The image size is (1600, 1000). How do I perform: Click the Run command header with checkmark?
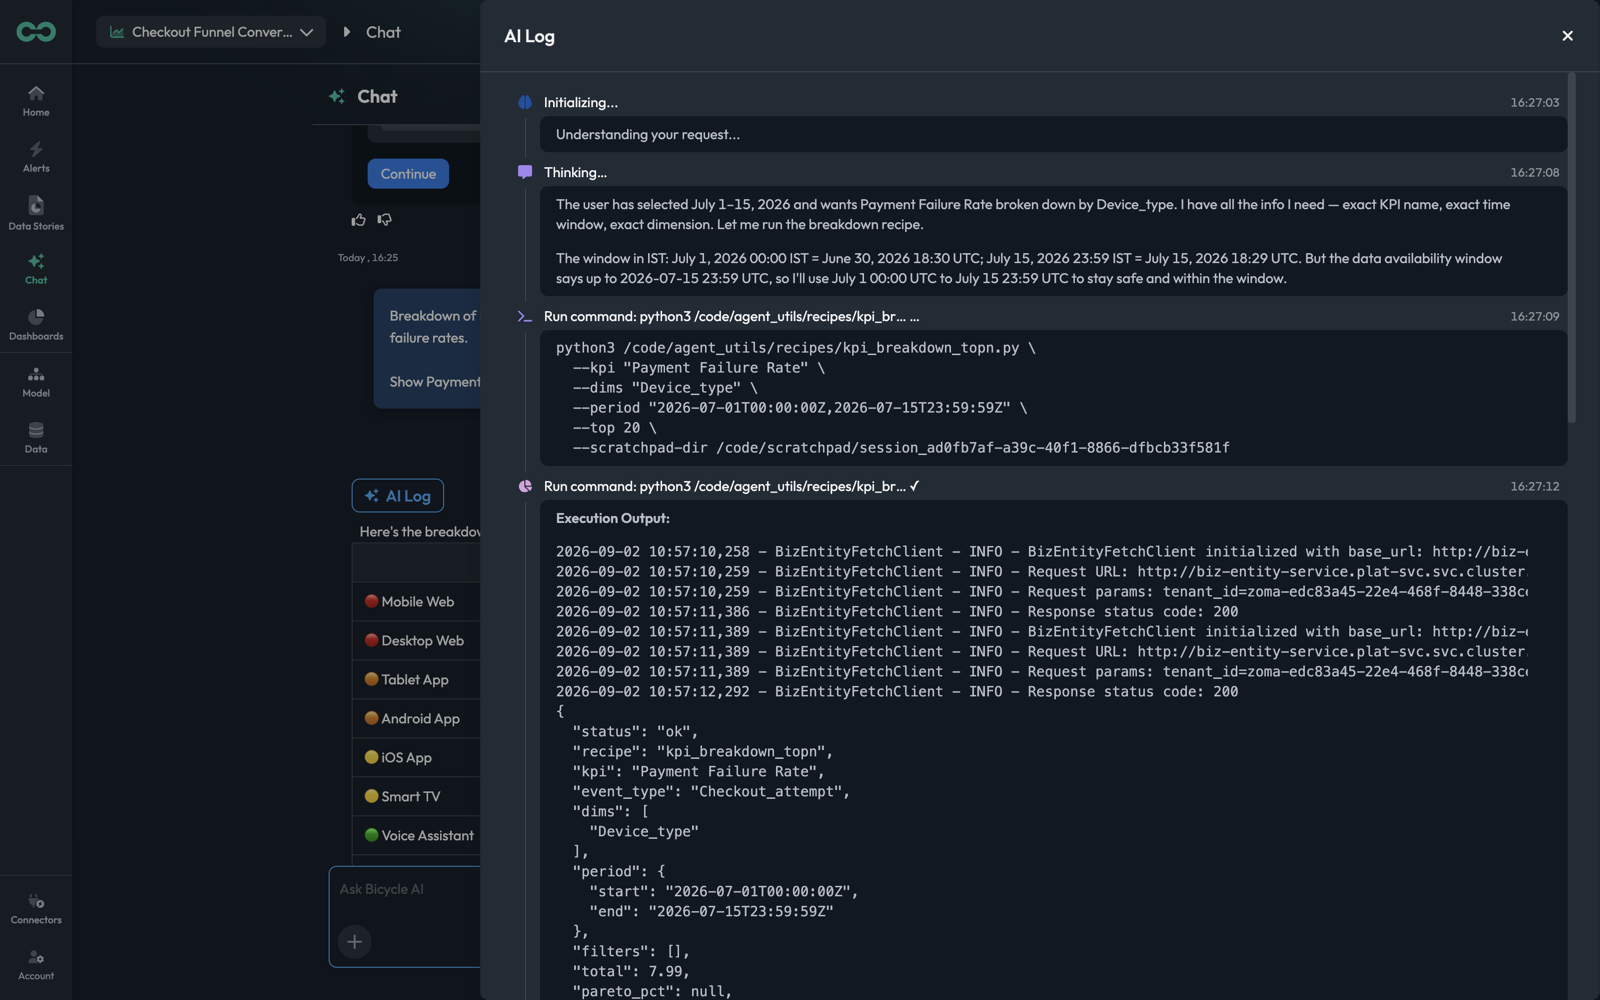coord(732,486)
